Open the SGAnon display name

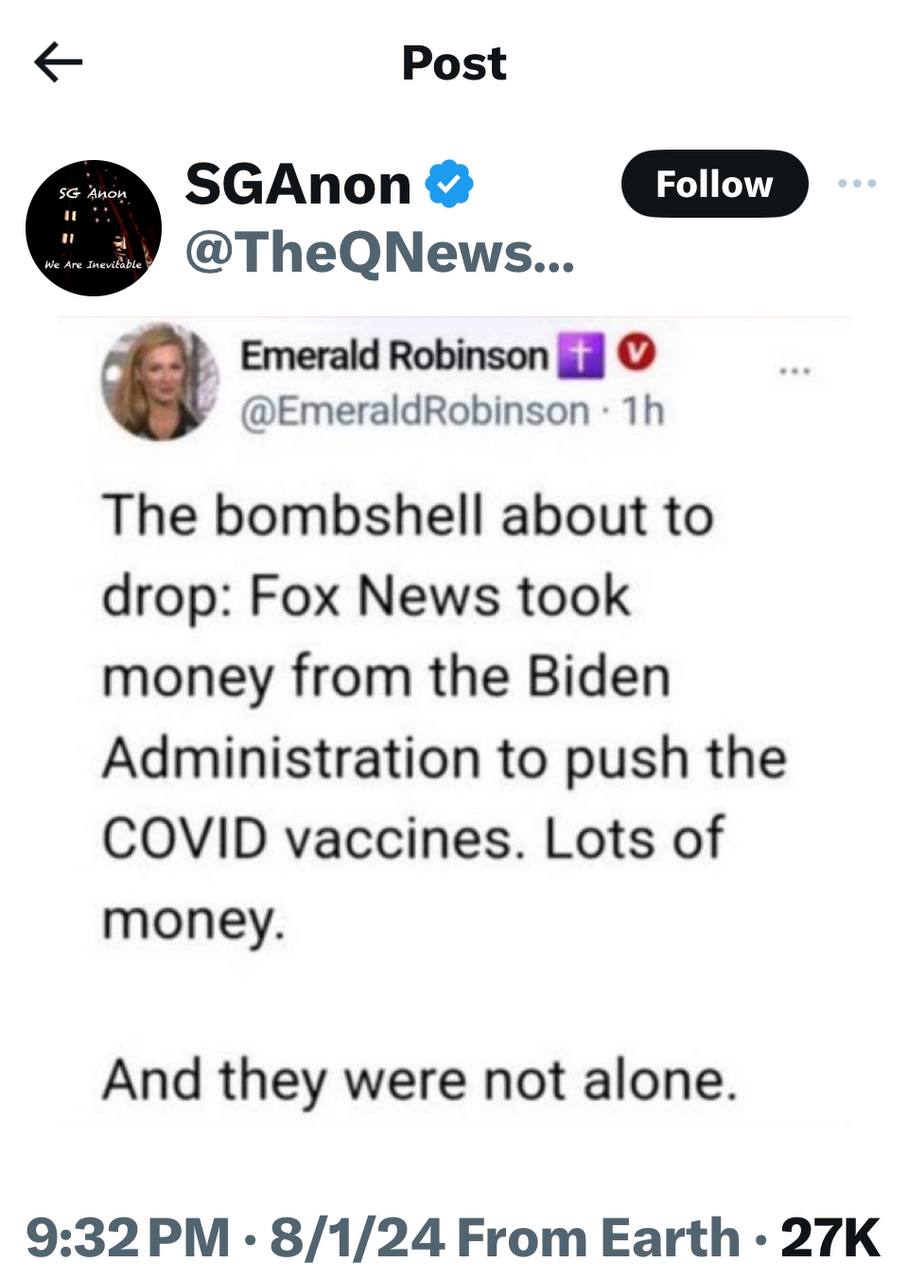click(x=298, y=186)
